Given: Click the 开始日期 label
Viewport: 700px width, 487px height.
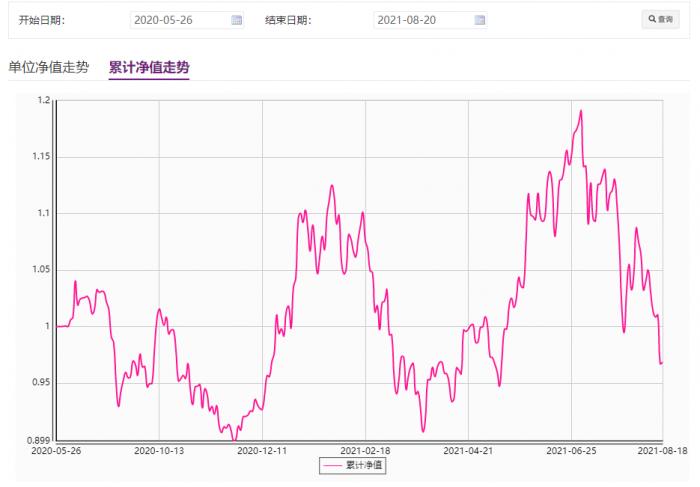Looking at the screenshot, I should 42,20.
